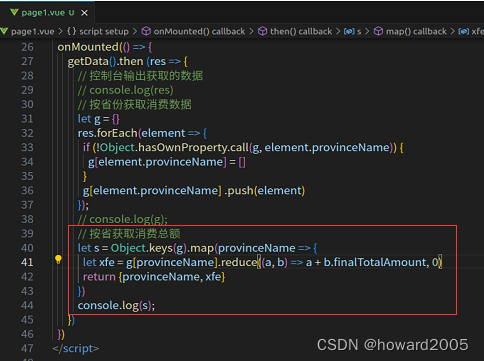Click Object.keys(g) on line 40
Image resolution: width=484 pixels, height=361 pixels.
(148, 248)
